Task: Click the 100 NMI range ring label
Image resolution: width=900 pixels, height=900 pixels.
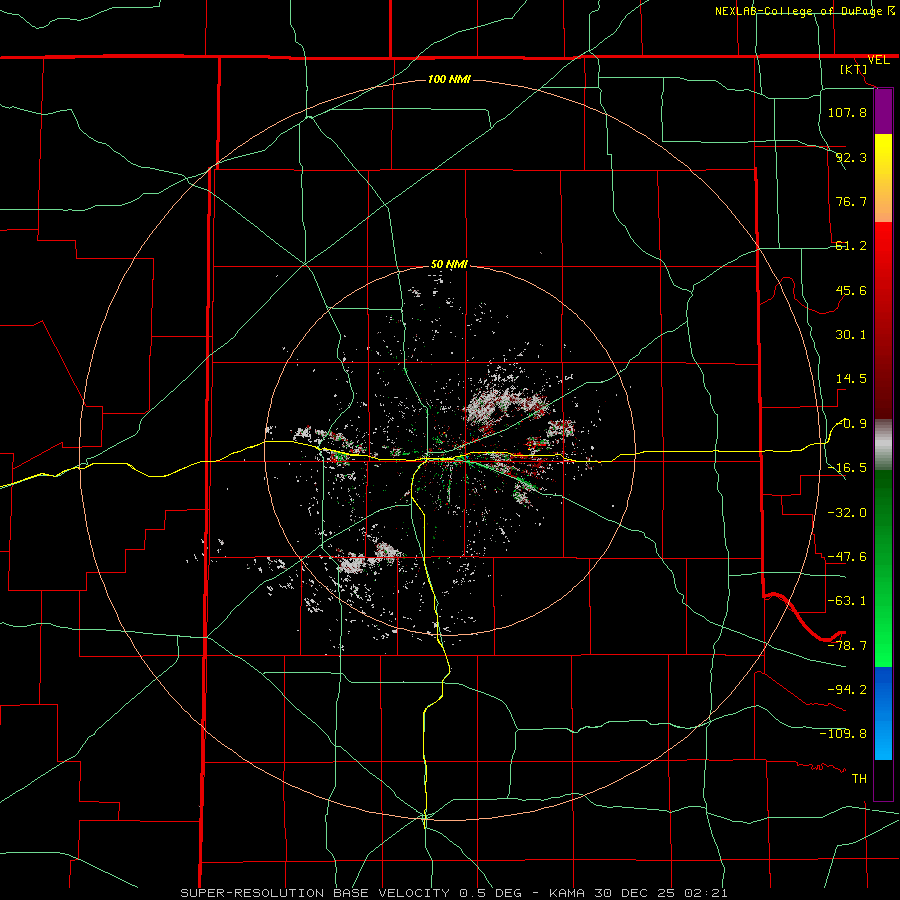Action: tap(449, 79)
